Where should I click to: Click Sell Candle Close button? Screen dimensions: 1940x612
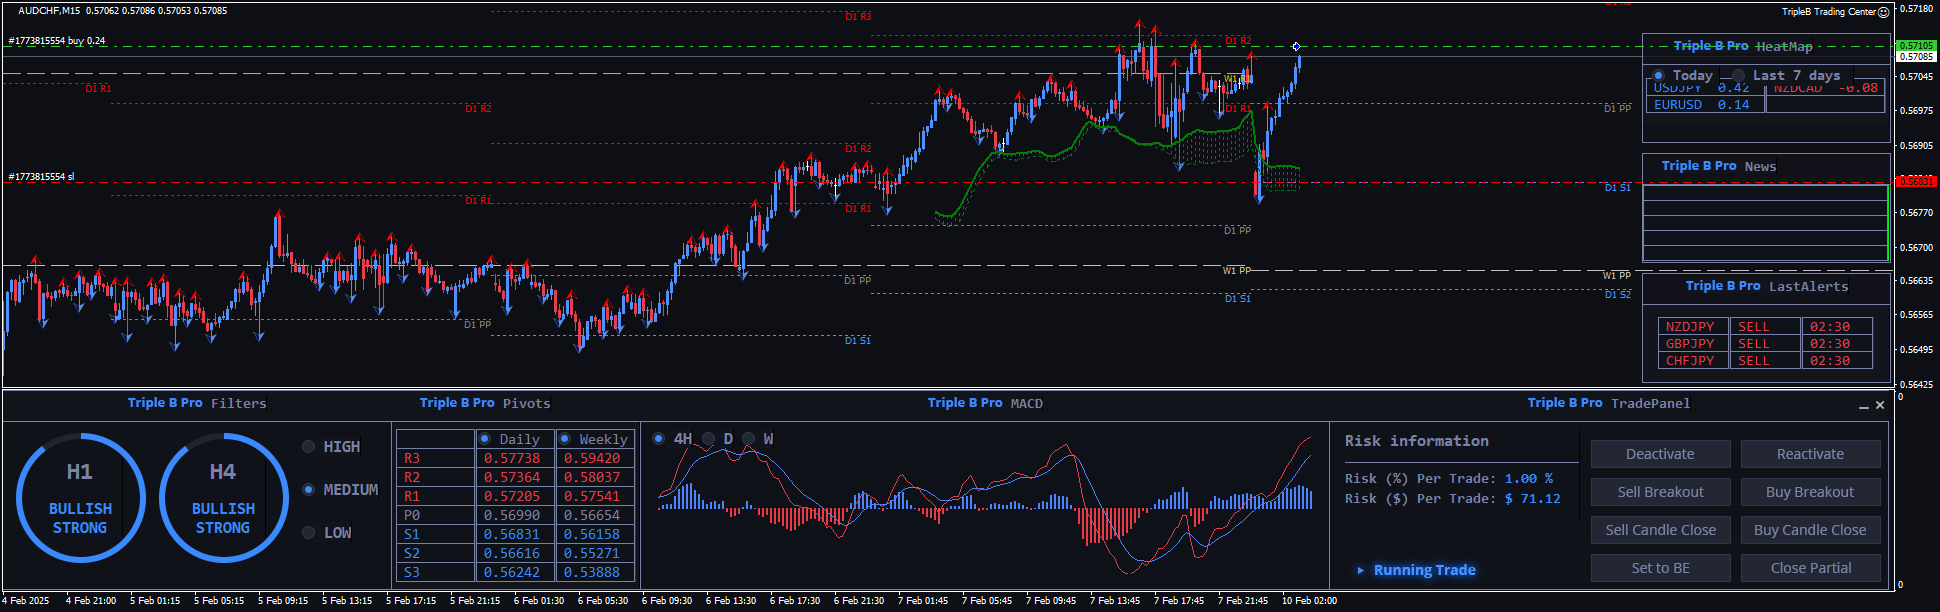click(x=1660, y=530)
